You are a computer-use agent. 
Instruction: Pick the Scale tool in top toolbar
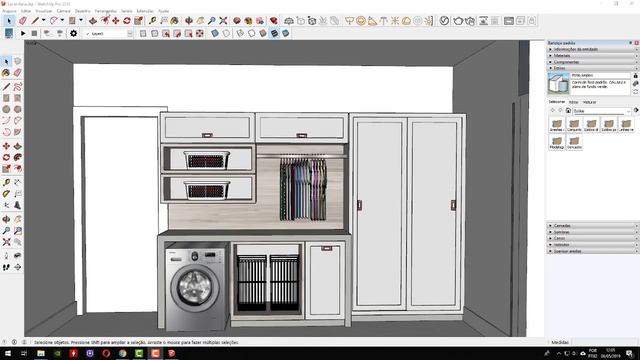click(x=138, y=20)
